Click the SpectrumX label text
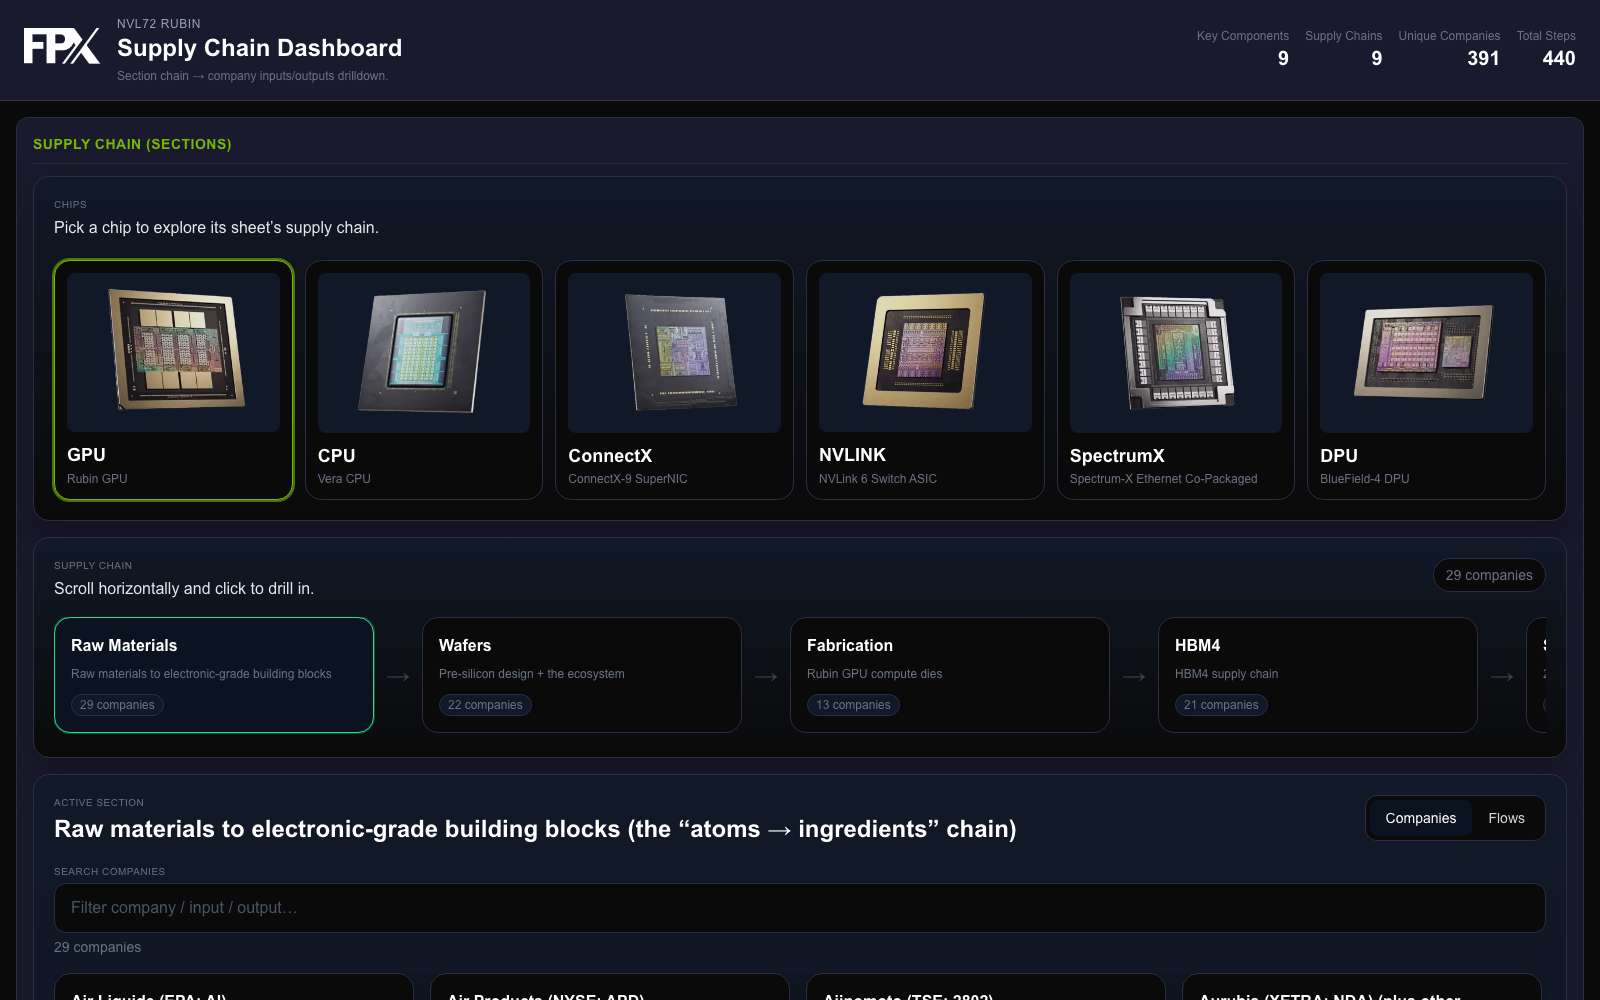Viewport: 1600px width, 1000px height. 1117,456
